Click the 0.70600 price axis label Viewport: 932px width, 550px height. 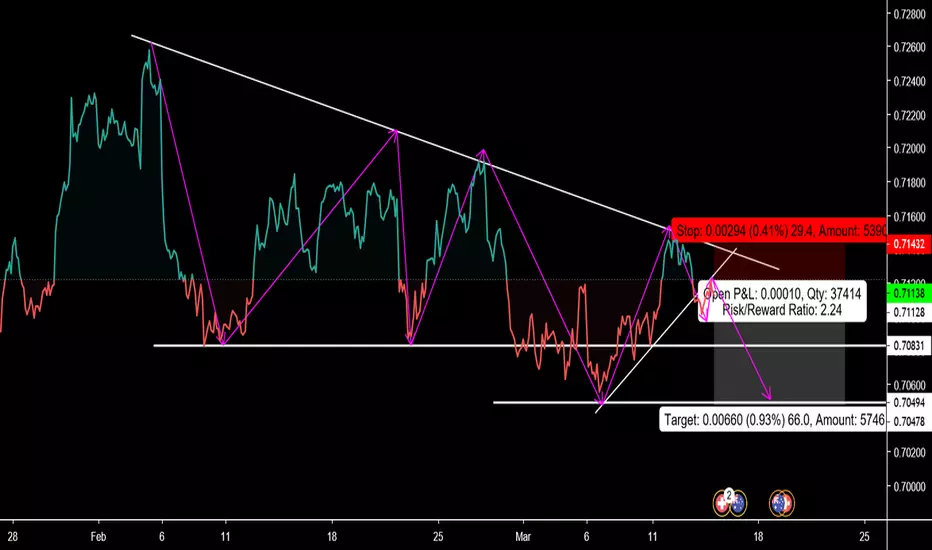[x=909, y=385]
